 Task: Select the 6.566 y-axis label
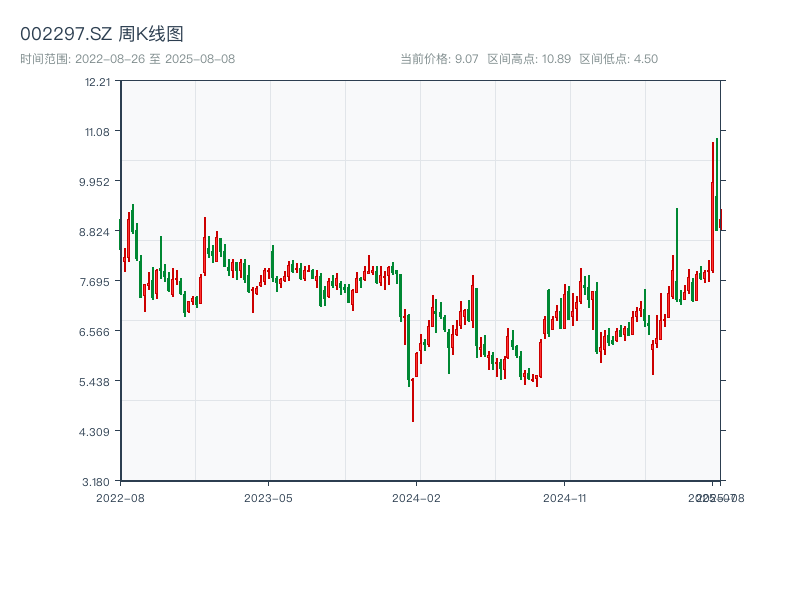pos(96,332)
